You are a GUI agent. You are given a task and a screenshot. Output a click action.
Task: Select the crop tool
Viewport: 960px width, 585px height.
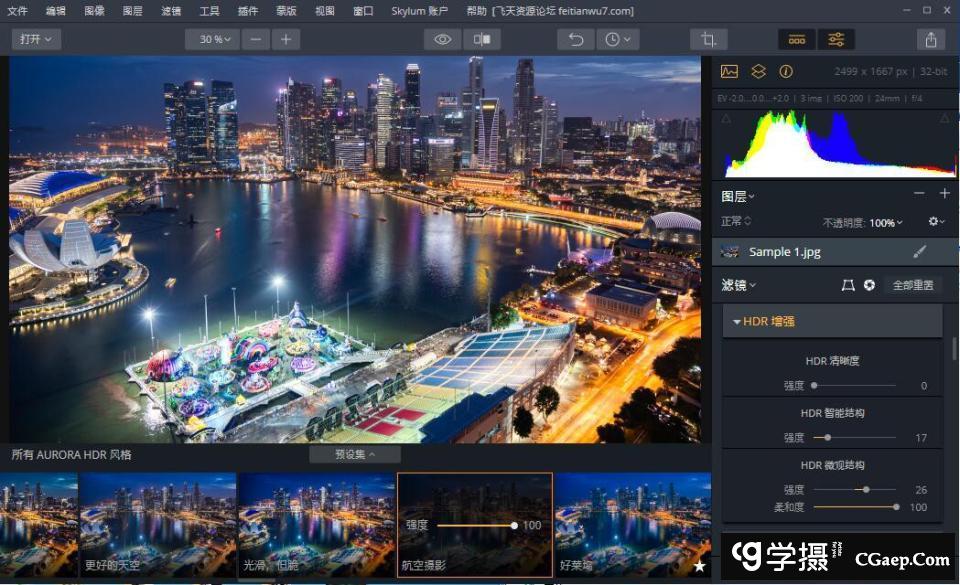pos(708,39)
